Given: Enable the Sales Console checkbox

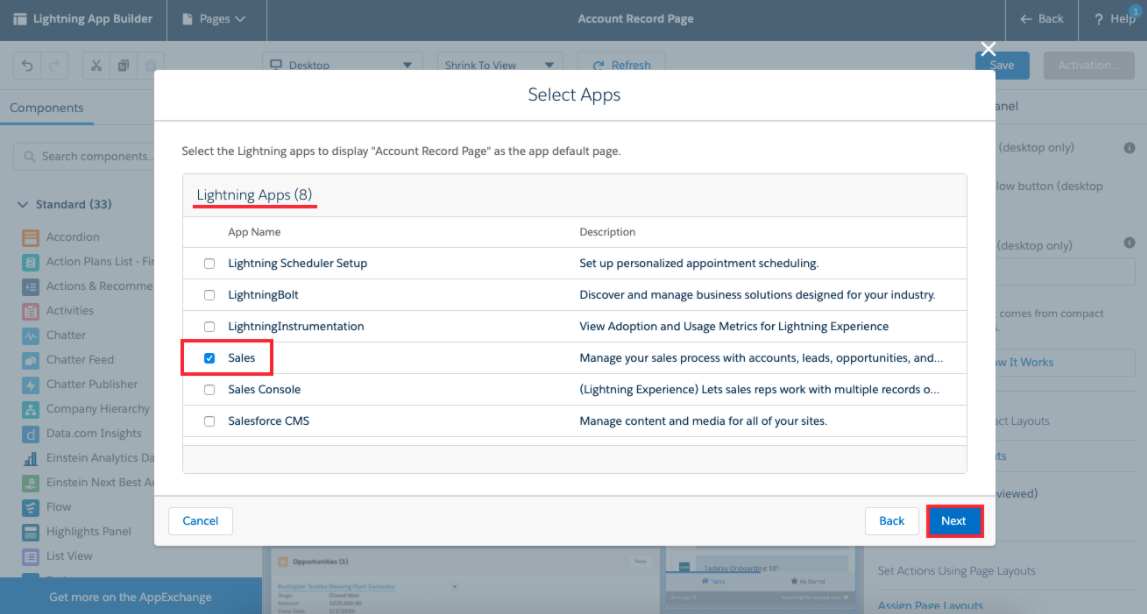Looking at the screenshot, I should (x=209, y=389).
